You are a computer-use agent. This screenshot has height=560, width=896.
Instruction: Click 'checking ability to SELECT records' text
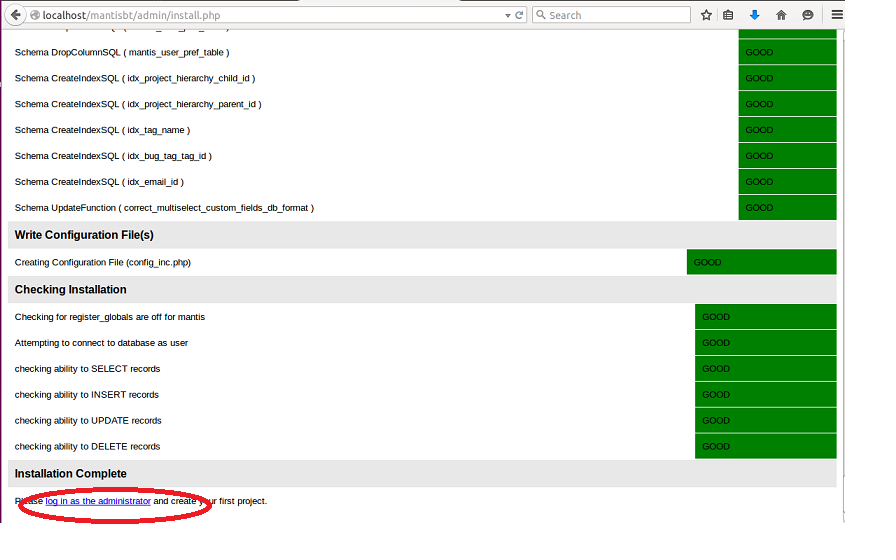[87, 369]
